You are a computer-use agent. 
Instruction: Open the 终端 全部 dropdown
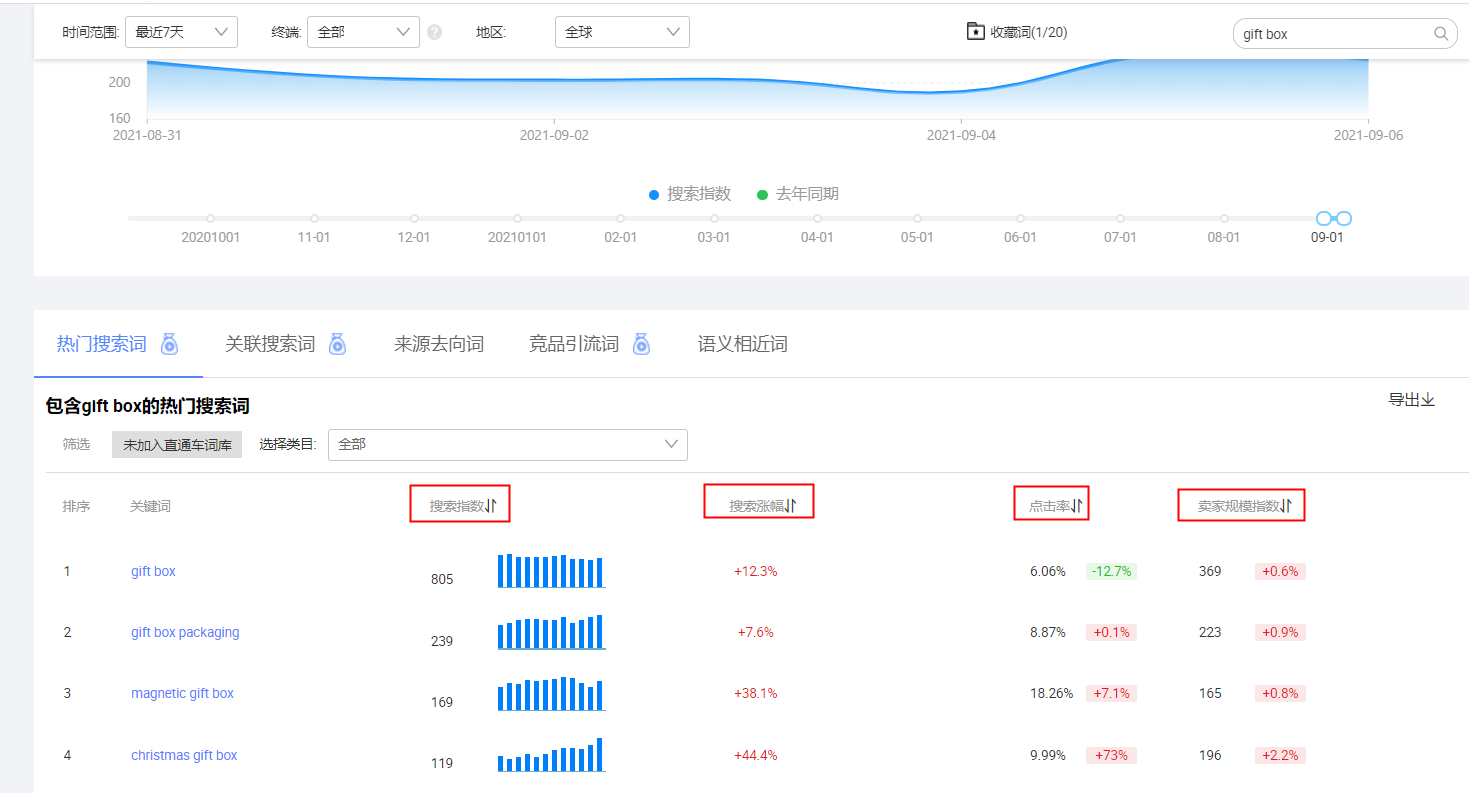363,32
